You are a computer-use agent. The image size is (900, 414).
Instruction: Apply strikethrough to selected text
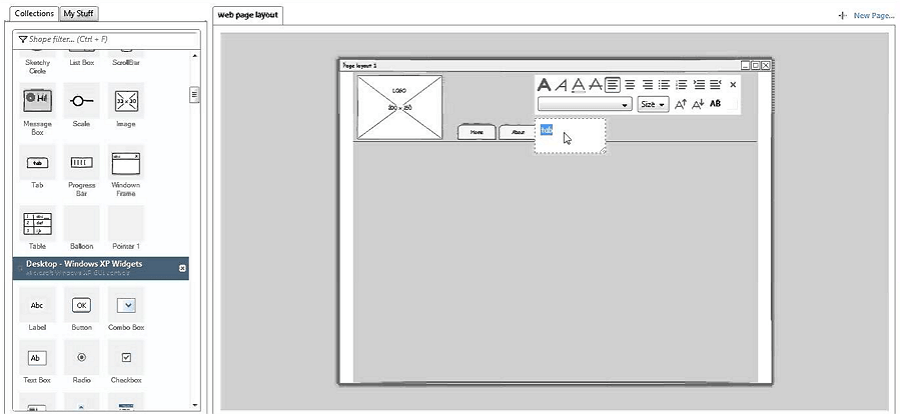click(595, 85)
